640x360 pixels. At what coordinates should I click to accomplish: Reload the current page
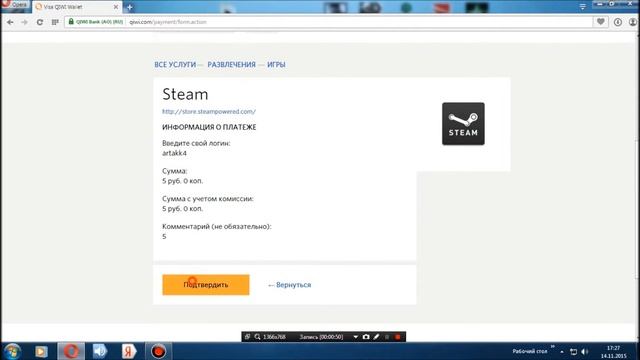click(x=40, y=22)
